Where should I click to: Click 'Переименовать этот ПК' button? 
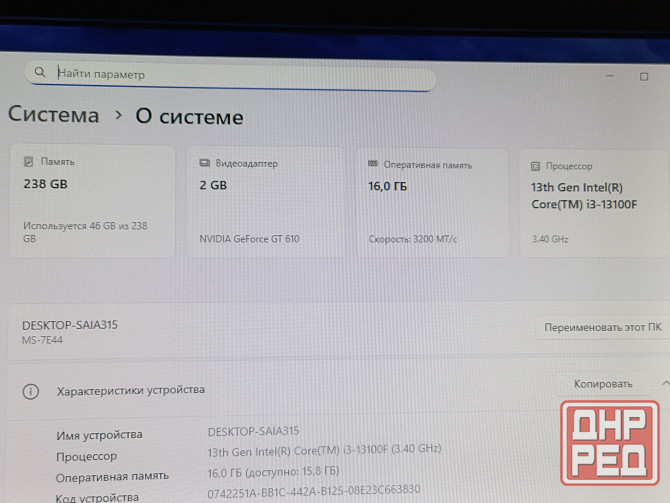coord(602,327)
